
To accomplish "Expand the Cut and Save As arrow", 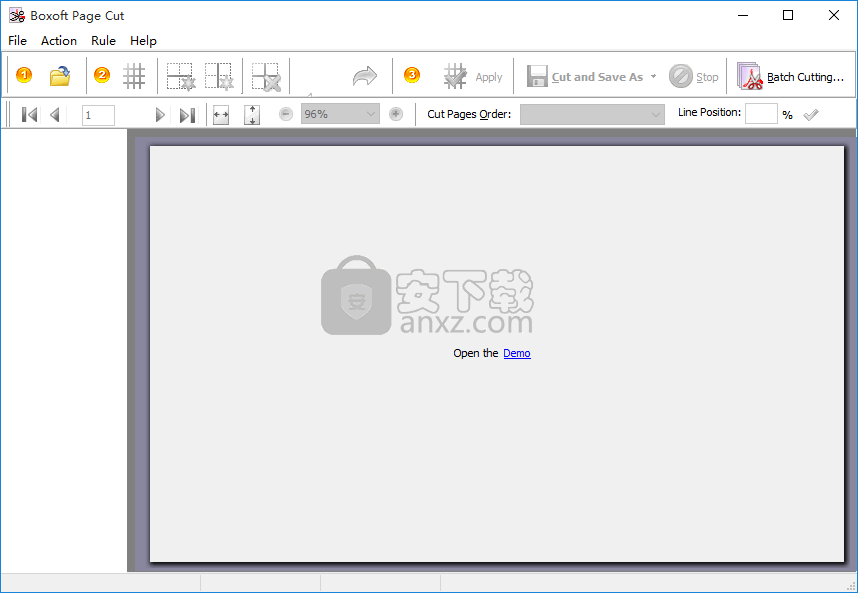I will pyautogui.click(x=653, y=77).
